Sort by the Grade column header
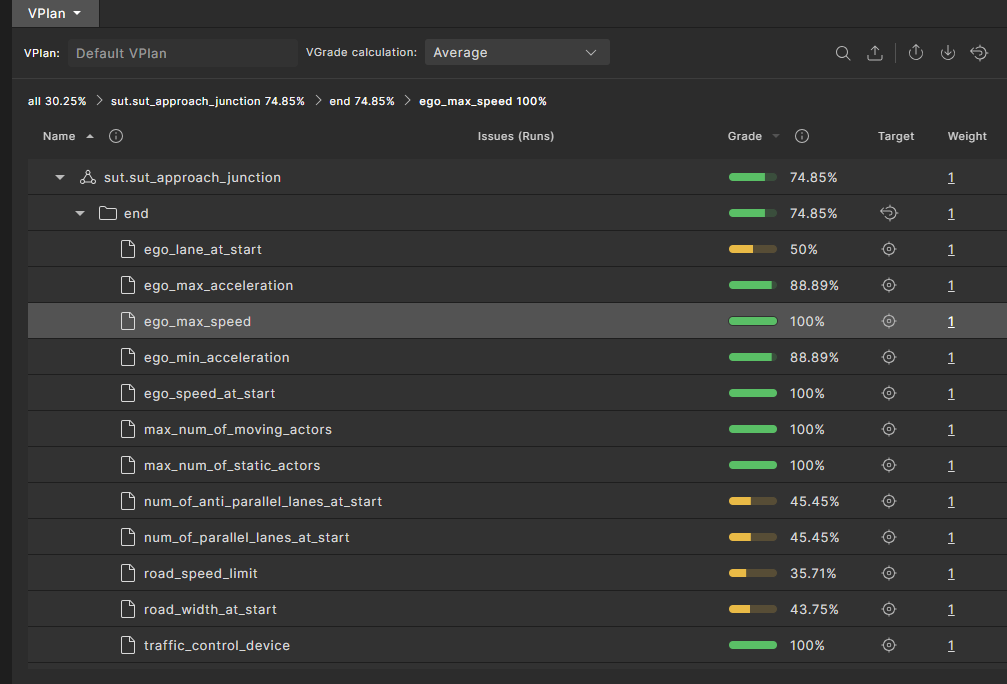Viewport: 1007px width, 684px height. pyautogui.click(x=745, y=136)
